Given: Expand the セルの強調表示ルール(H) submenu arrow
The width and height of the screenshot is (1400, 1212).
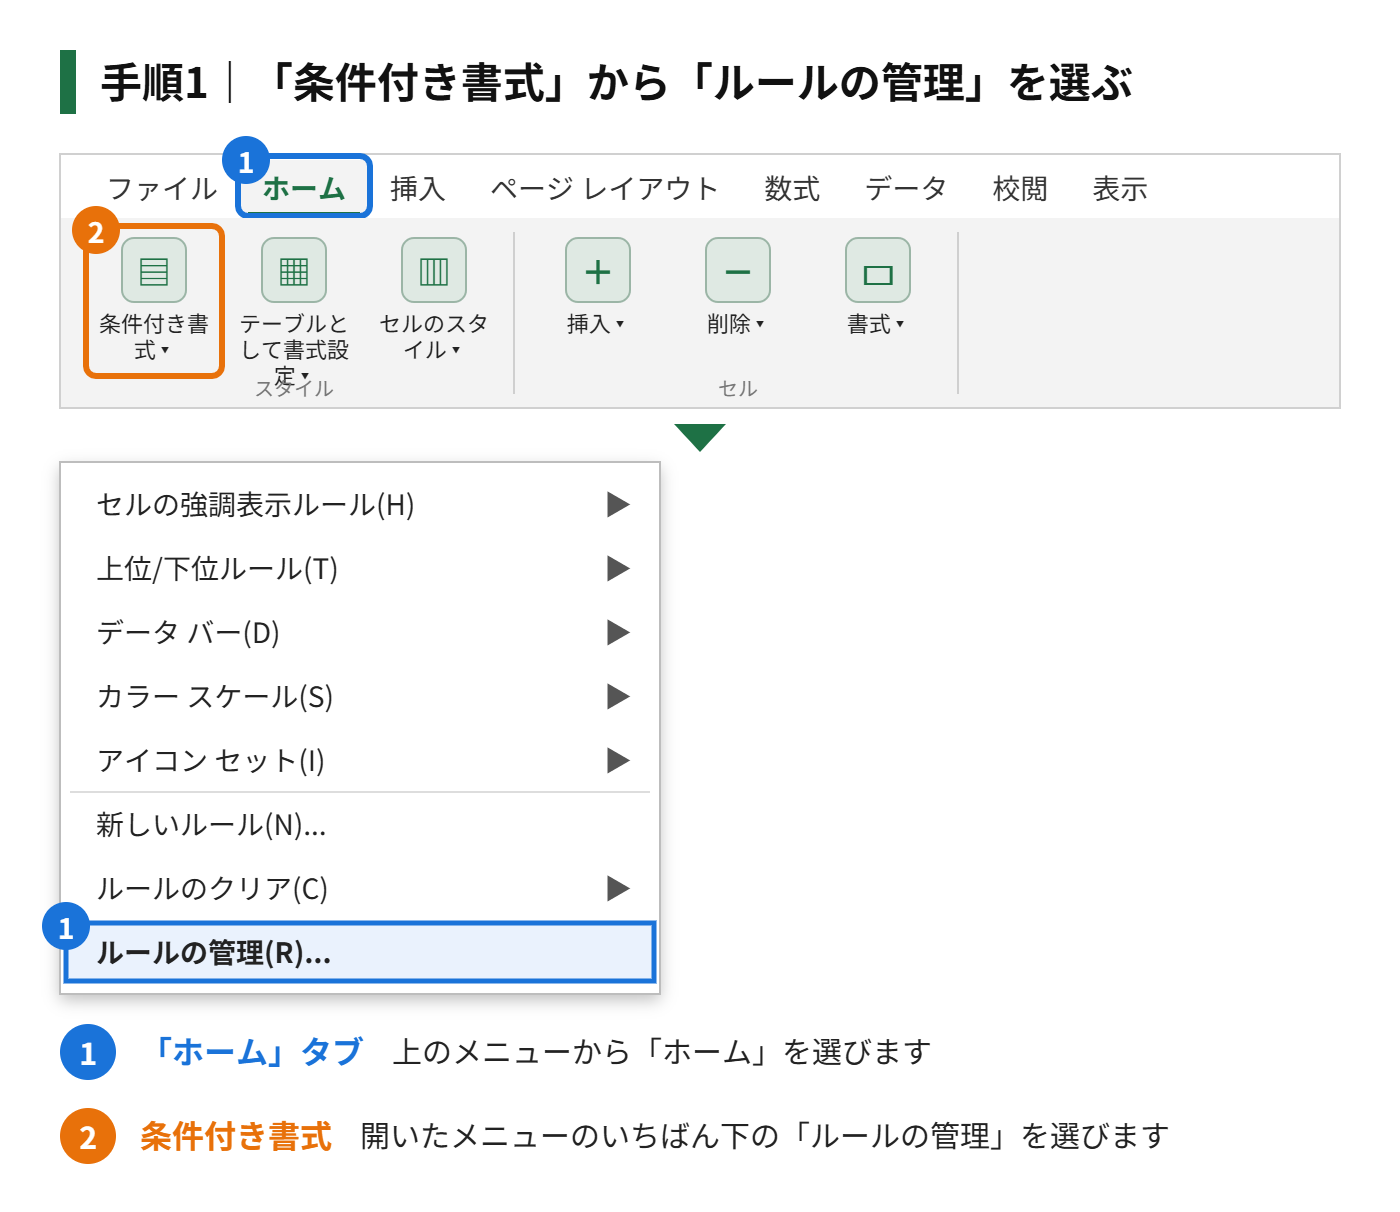Looking at the screenshot, I should 618,505.
